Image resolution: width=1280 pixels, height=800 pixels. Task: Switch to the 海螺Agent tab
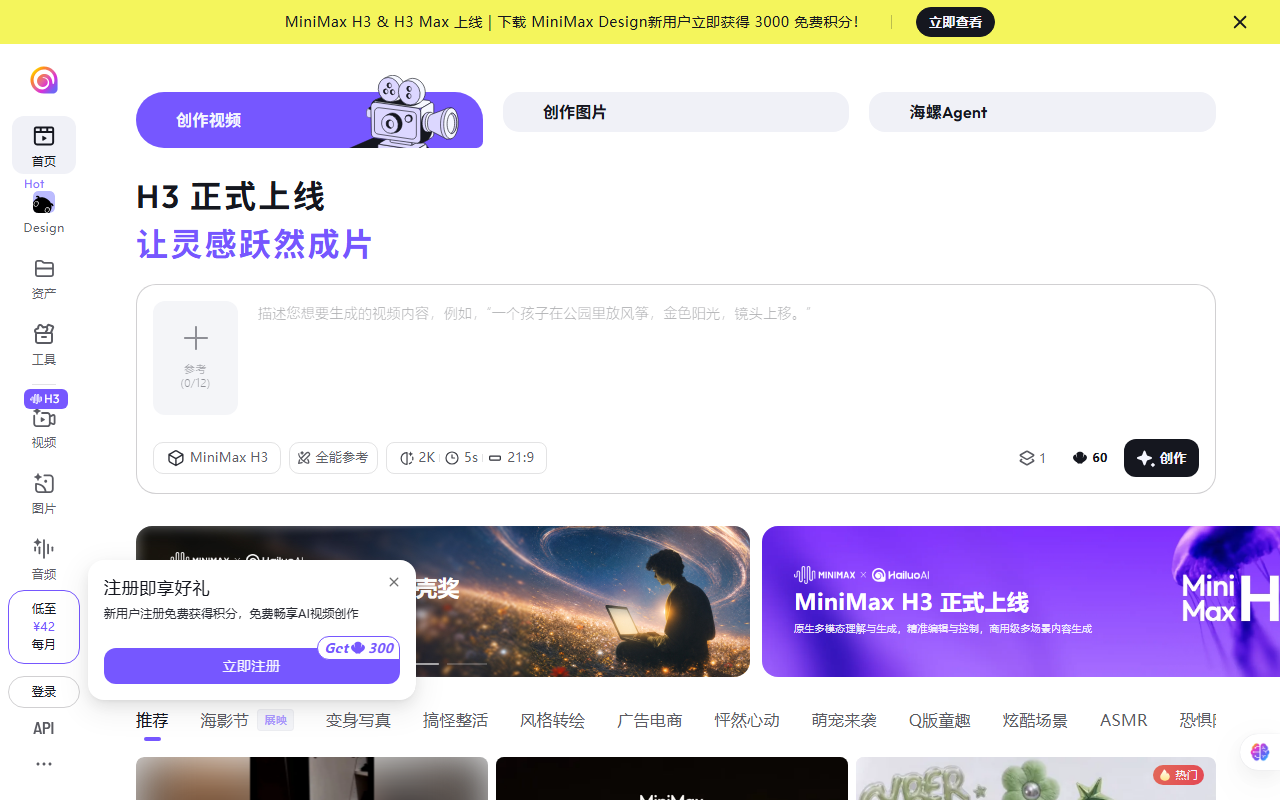coord(1042,112)
